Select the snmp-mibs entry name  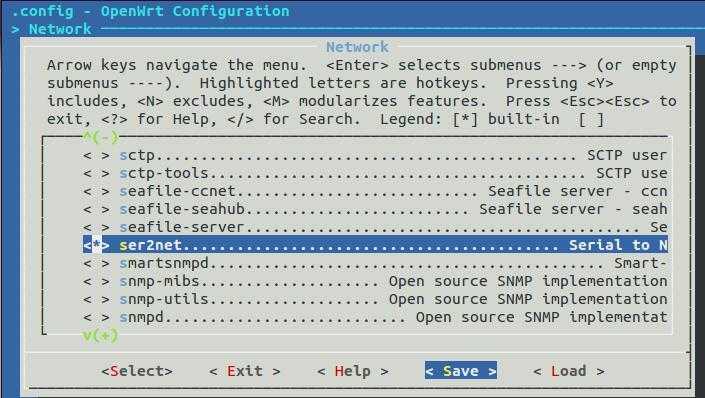(160, 281)
